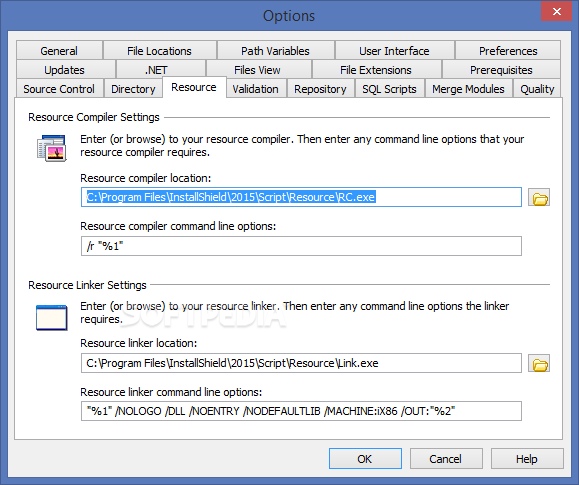Open the Directory tab
This screenshot has height=485, width=579.
click(133, 89)
